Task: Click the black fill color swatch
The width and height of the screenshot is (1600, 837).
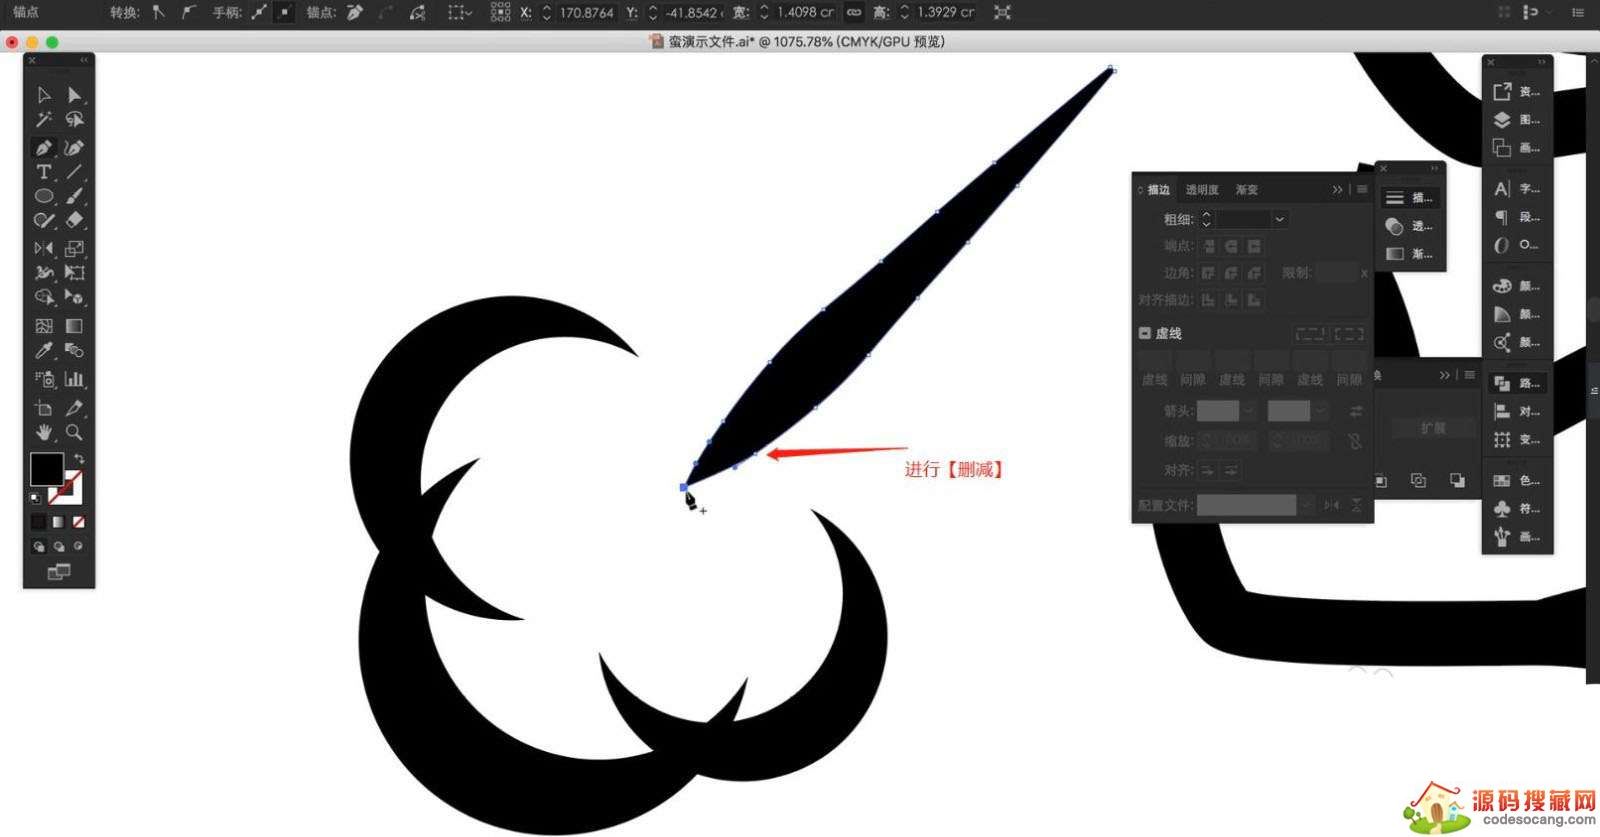Action: (44, 468)
